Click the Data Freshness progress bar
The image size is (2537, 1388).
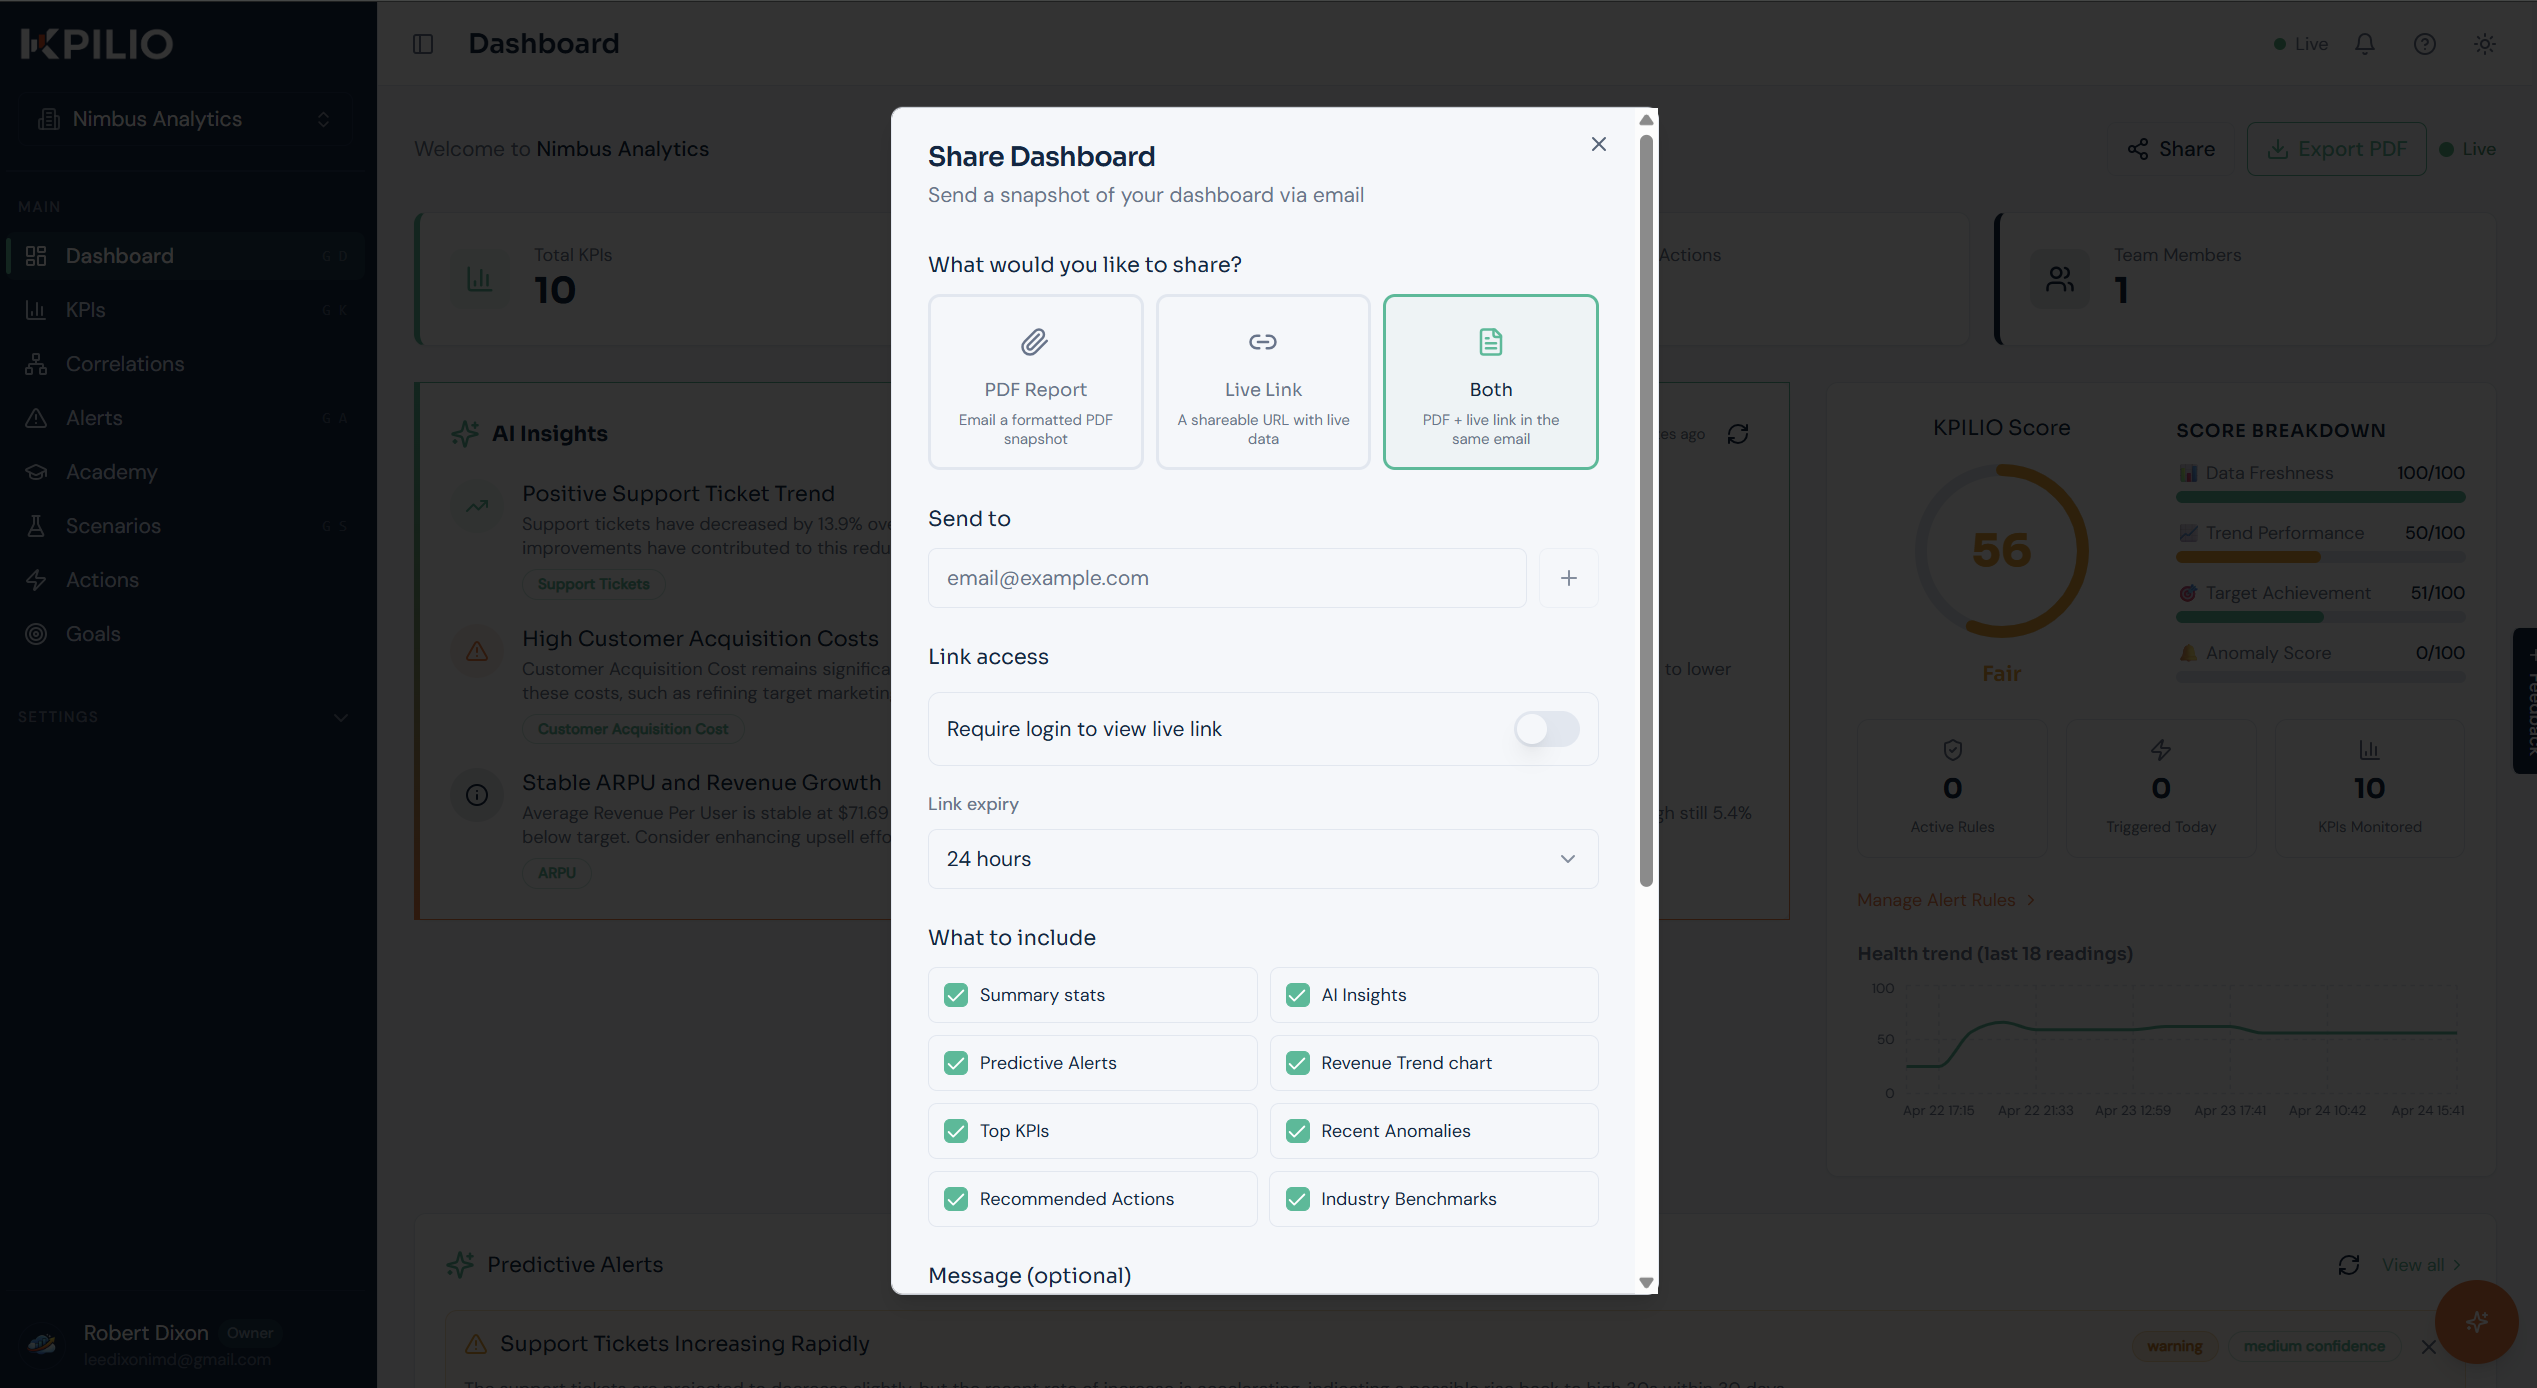coord(2320,497)
